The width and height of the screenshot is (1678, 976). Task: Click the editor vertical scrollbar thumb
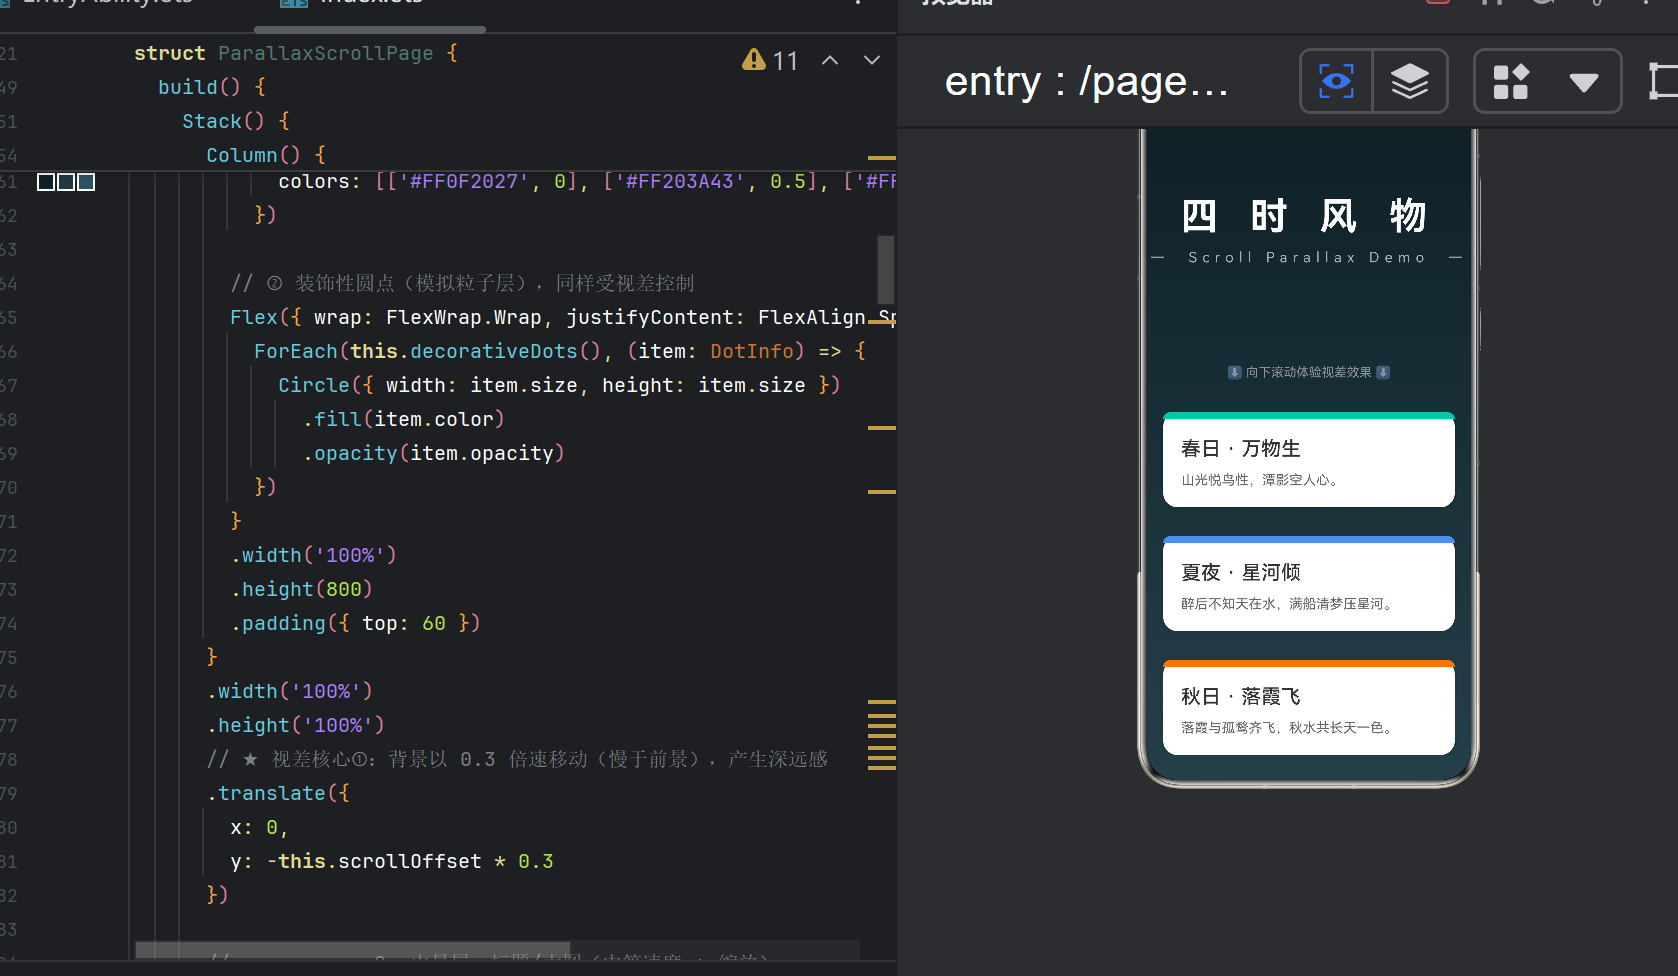885,270
